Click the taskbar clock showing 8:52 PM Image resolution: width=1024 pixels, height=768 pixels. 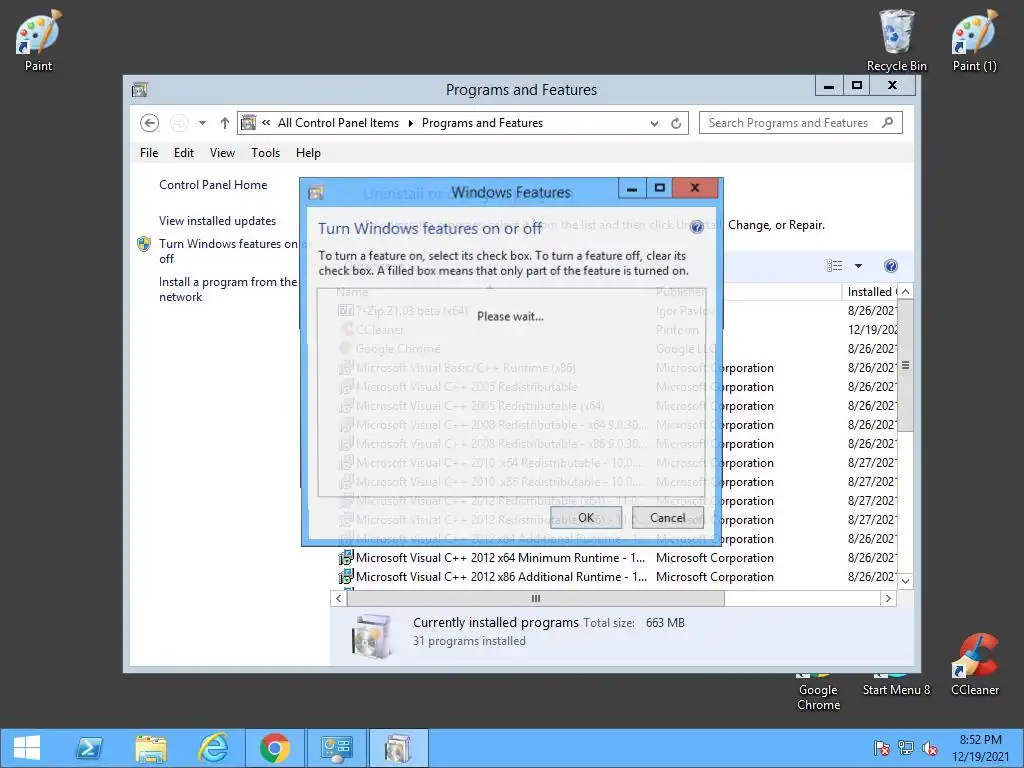[x=980, y=748]
